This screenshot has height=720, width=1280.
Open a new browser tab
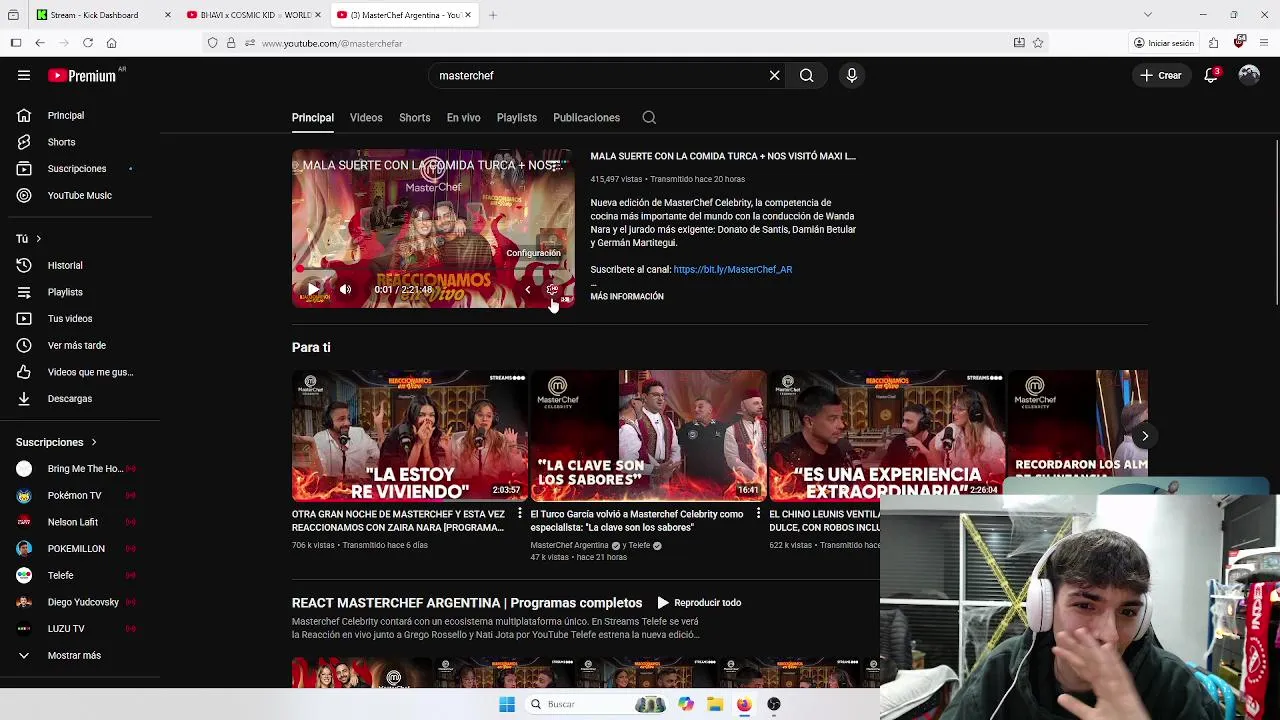493,15
